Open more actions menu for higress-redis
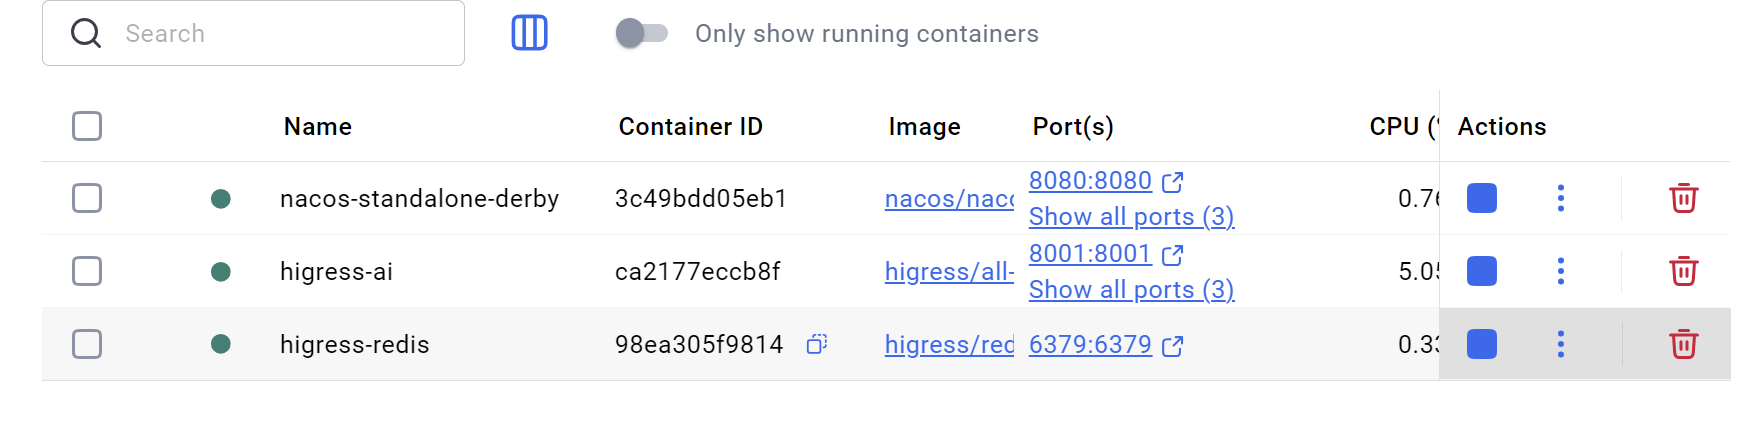This screenshot has height=433, width=1758. point(1560,344)
